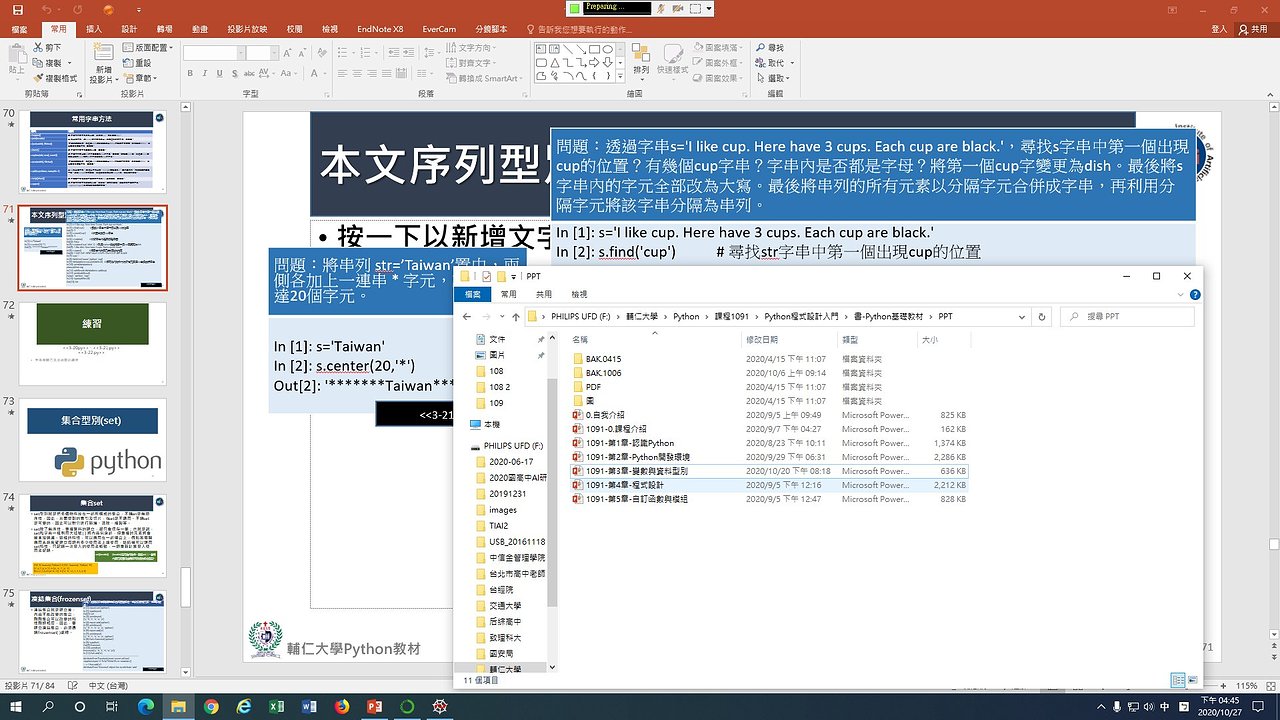The width and height of the screenshot is (1280, 720).
Task: Open Google Chrome from the taskbar
Action: pos(211,706)
